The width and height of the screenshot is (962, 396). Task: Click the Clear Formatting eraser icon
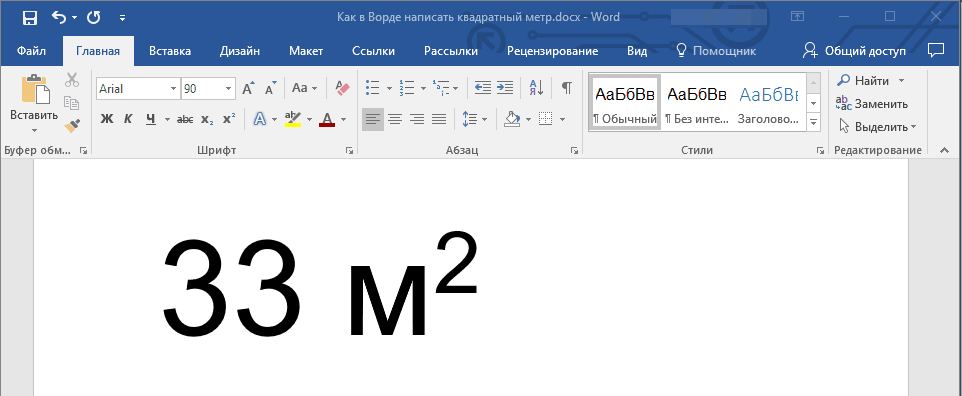pos(342,88)
